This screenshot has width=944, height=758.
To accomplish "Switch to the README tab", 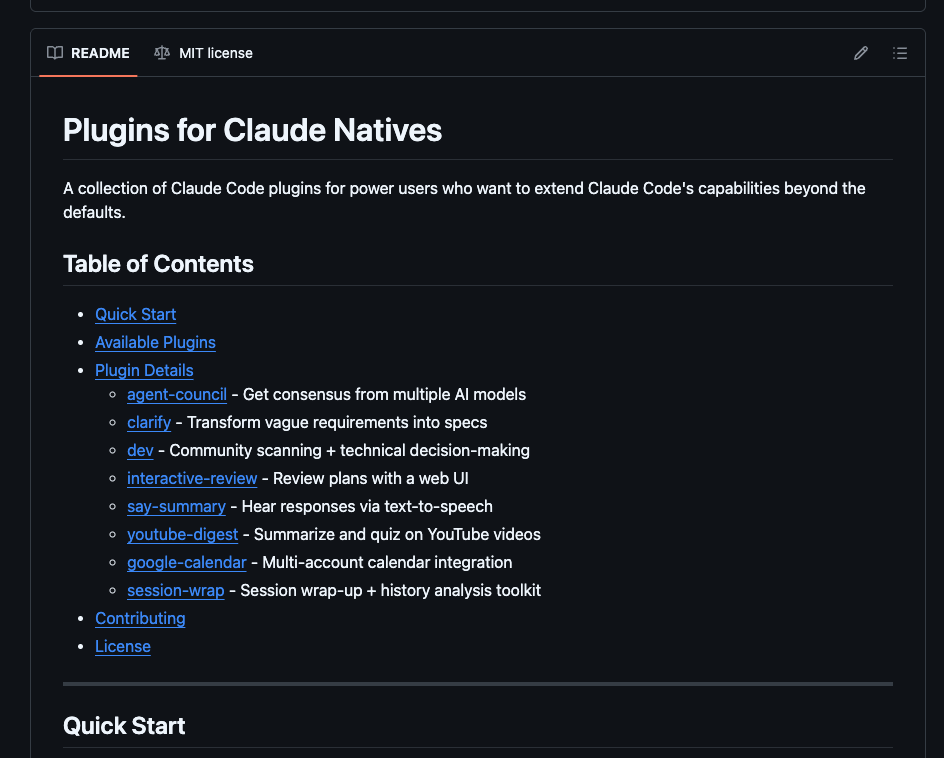I will click(100, 53).
